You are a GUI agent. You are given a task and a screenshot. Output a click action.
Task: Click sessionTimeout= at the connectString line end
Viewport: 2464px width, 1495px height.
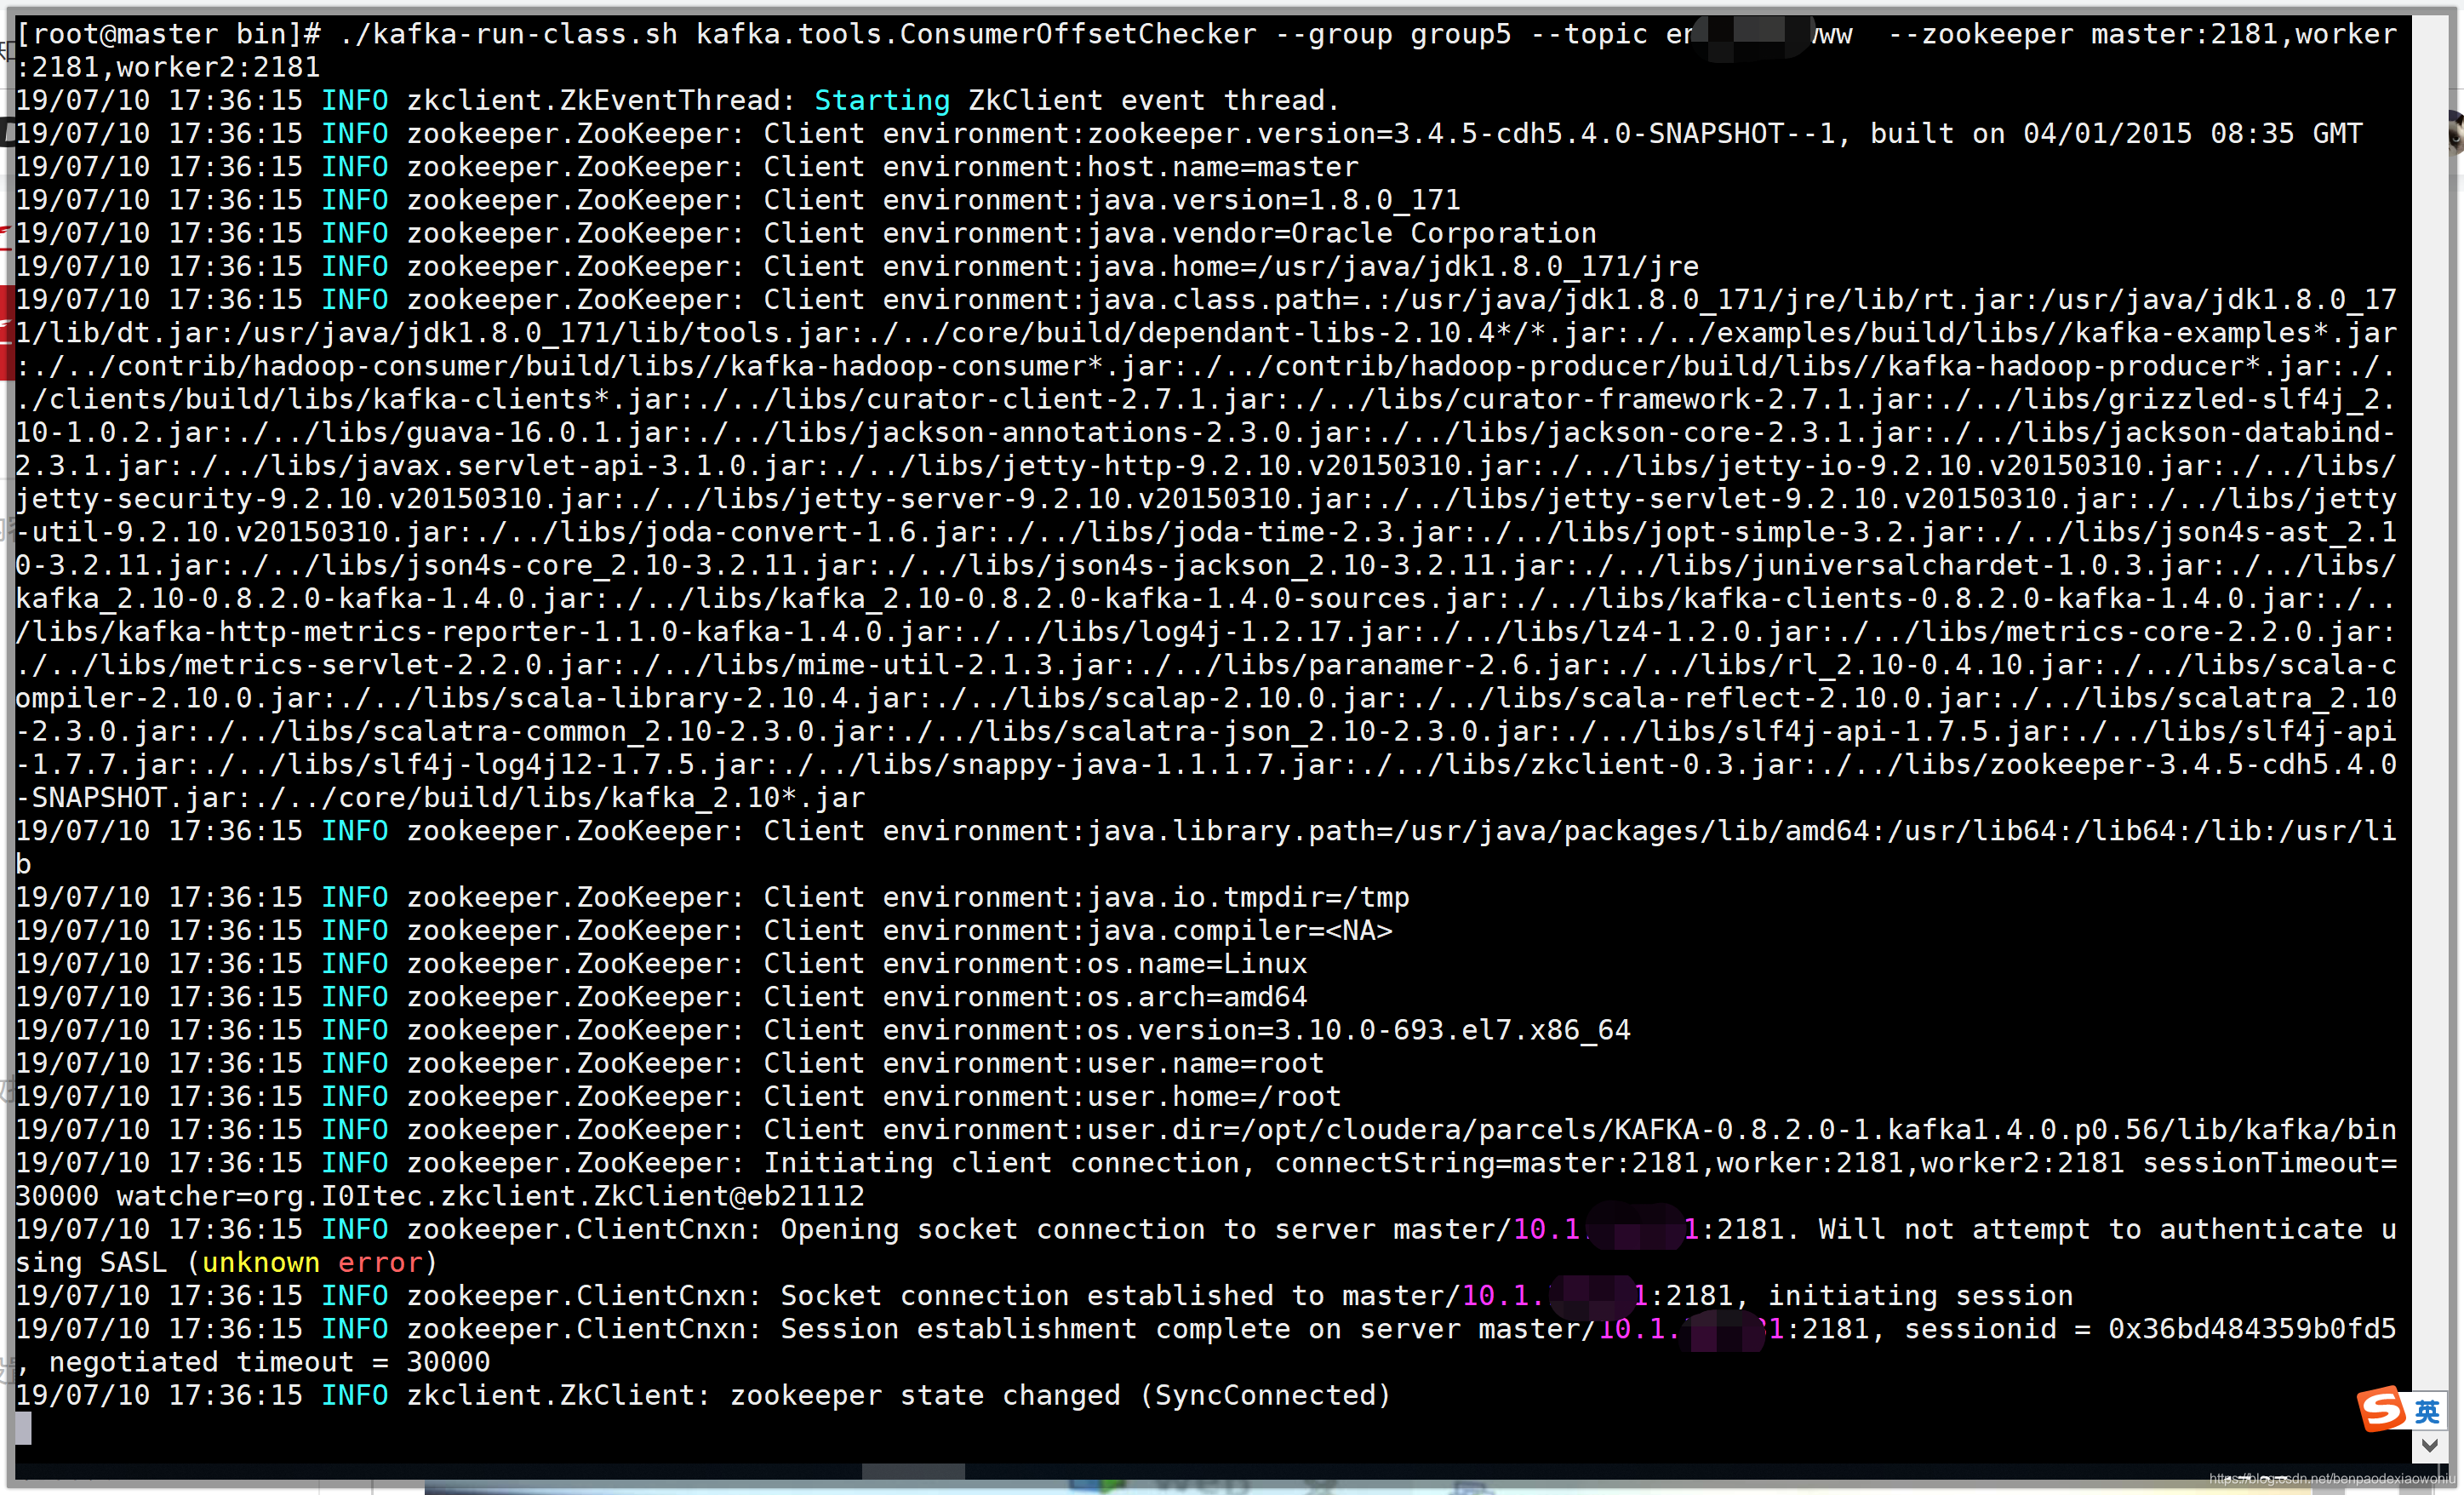pos(2269,1162)
